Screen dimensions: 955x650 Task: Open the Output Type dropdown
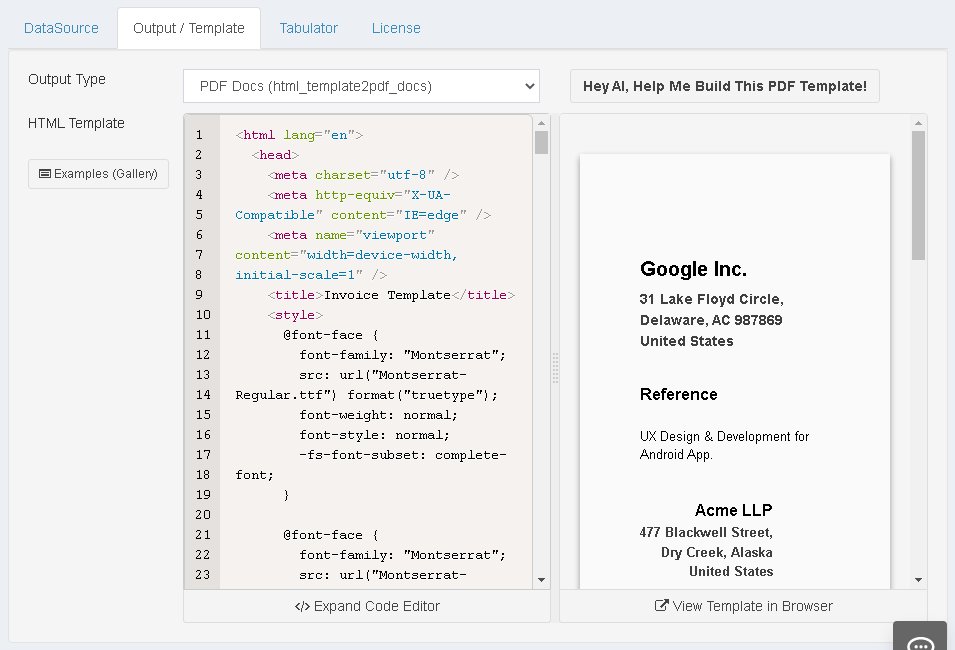(x=361, y=86)
